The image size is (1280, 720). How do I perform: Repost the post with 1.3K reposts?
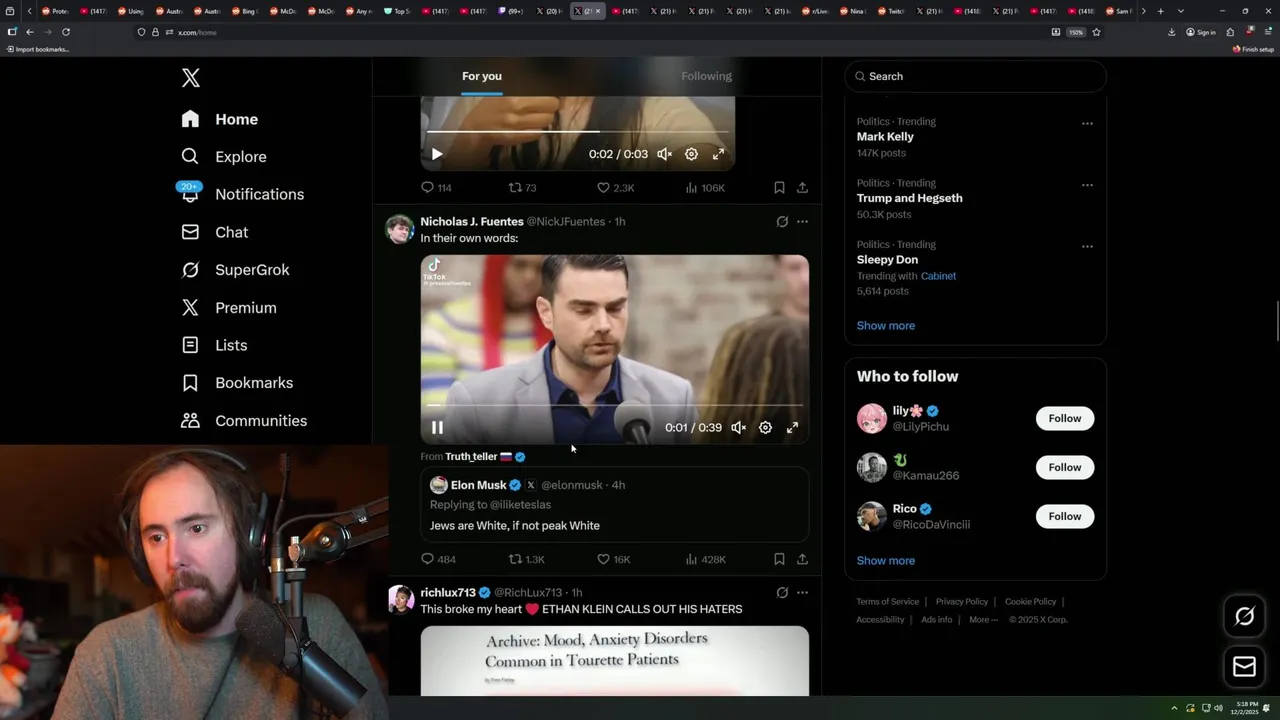pos(526,559)
